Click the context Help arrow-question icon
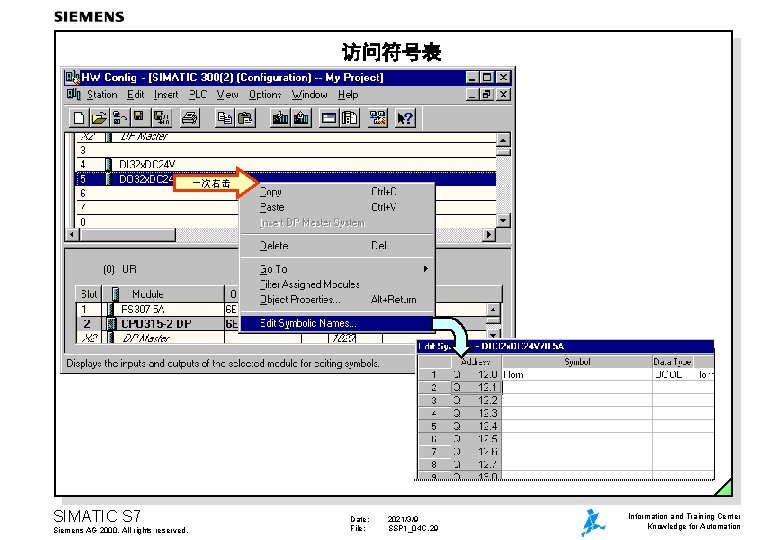The image size is (780, 540). pos(404,118)
